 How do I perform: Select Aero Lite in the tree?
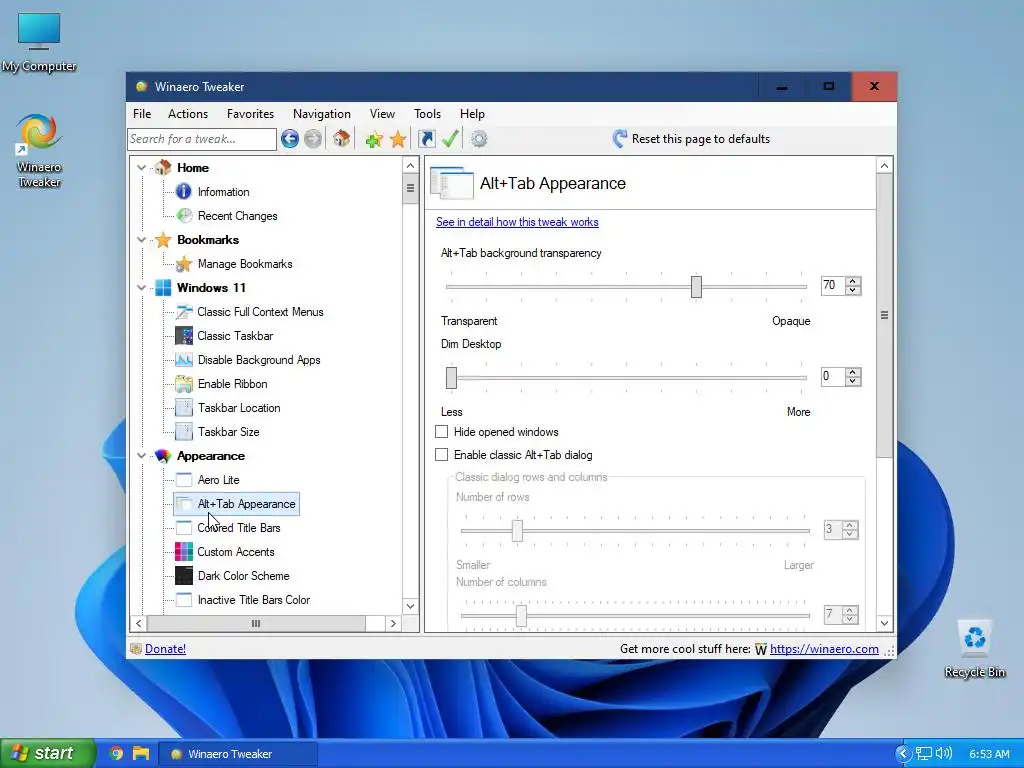tap(218, 479)
